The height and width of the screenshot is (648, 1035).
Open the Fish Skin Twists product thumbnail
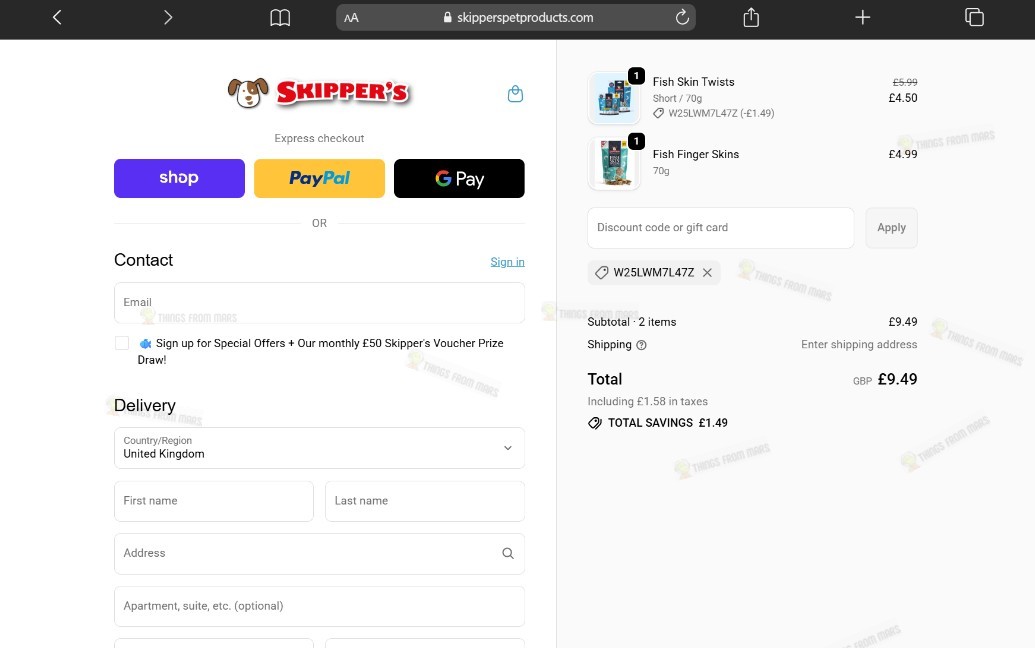pyautogui.click(x=614, y=98)
